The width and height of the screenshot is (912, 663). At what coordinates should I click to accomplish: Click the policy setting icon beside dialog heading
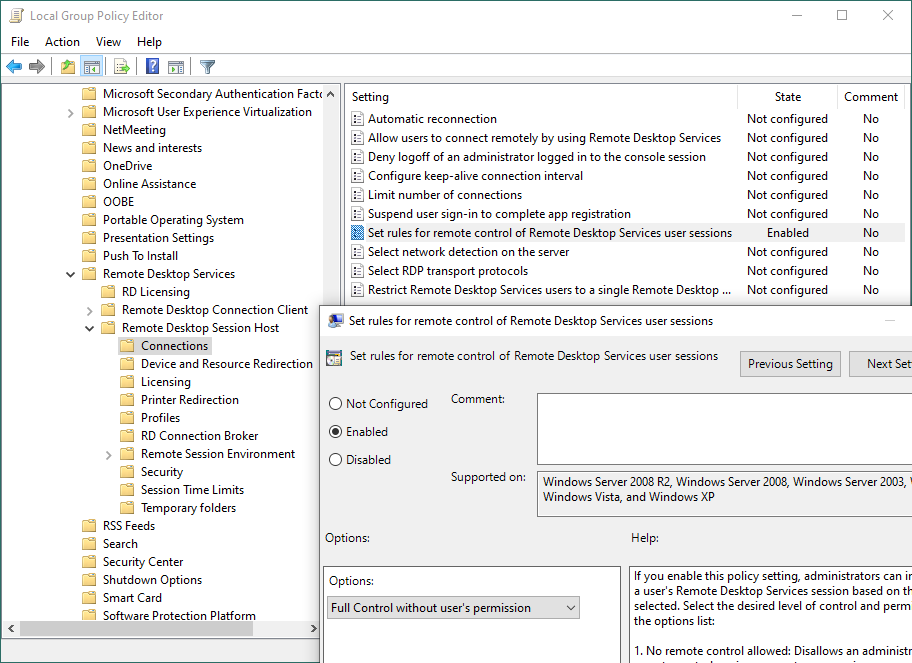pos(334,358)
